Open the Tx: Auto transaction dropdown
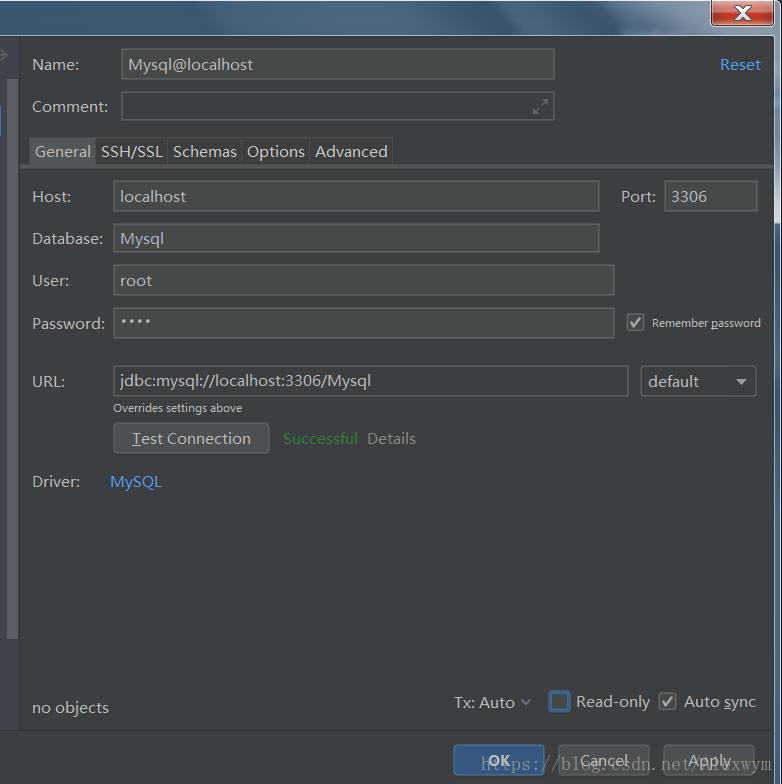This screenshot has height=784, width=782. click(492, 702)
